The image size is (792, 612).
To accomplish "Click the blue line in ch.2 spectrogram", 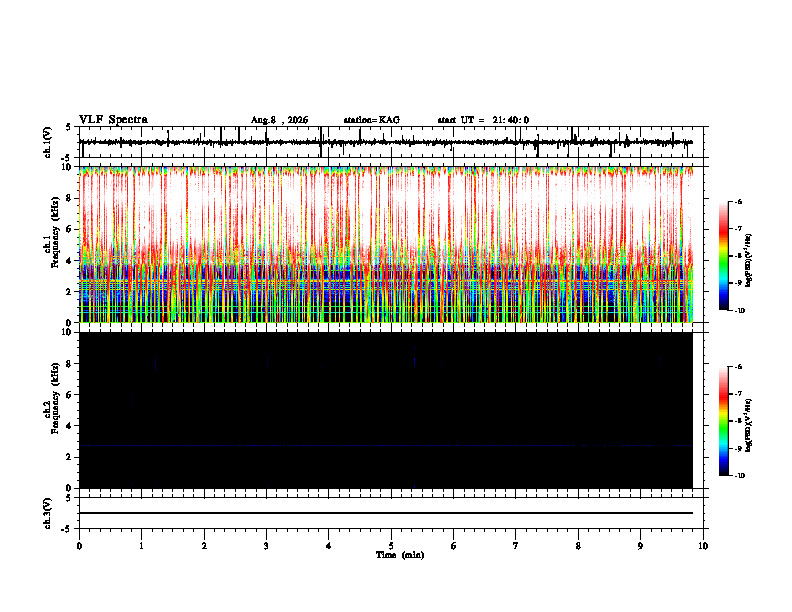I will [385, 446].
